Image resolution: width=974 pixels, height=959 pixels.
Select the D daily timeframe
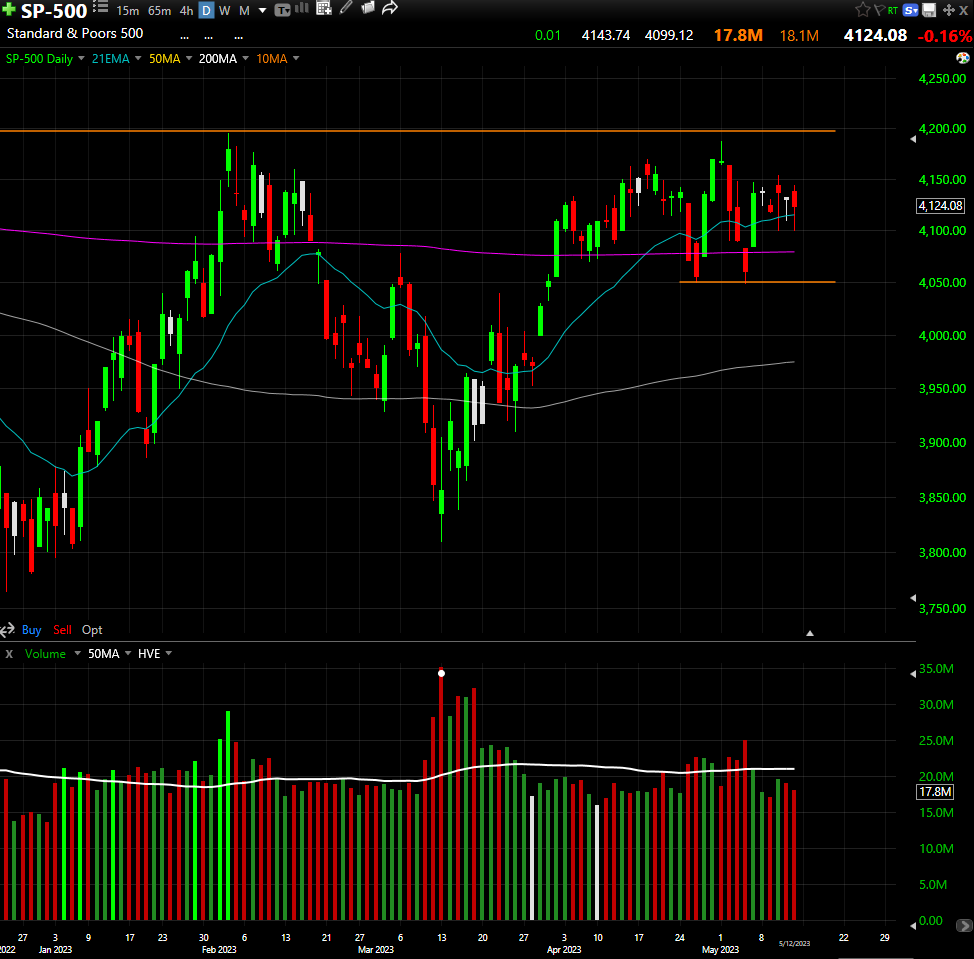206,11
